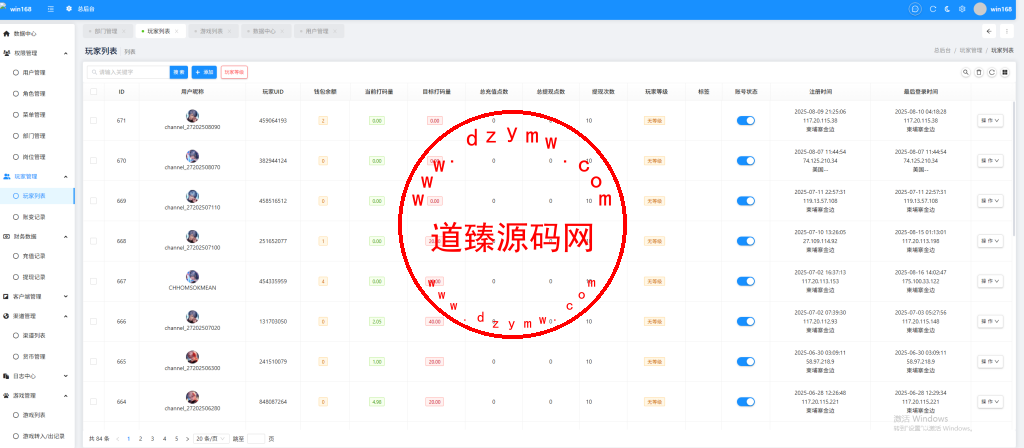Click avatar of player ID 671
The width and height of the screenshot is (1024, 448).
192,116
